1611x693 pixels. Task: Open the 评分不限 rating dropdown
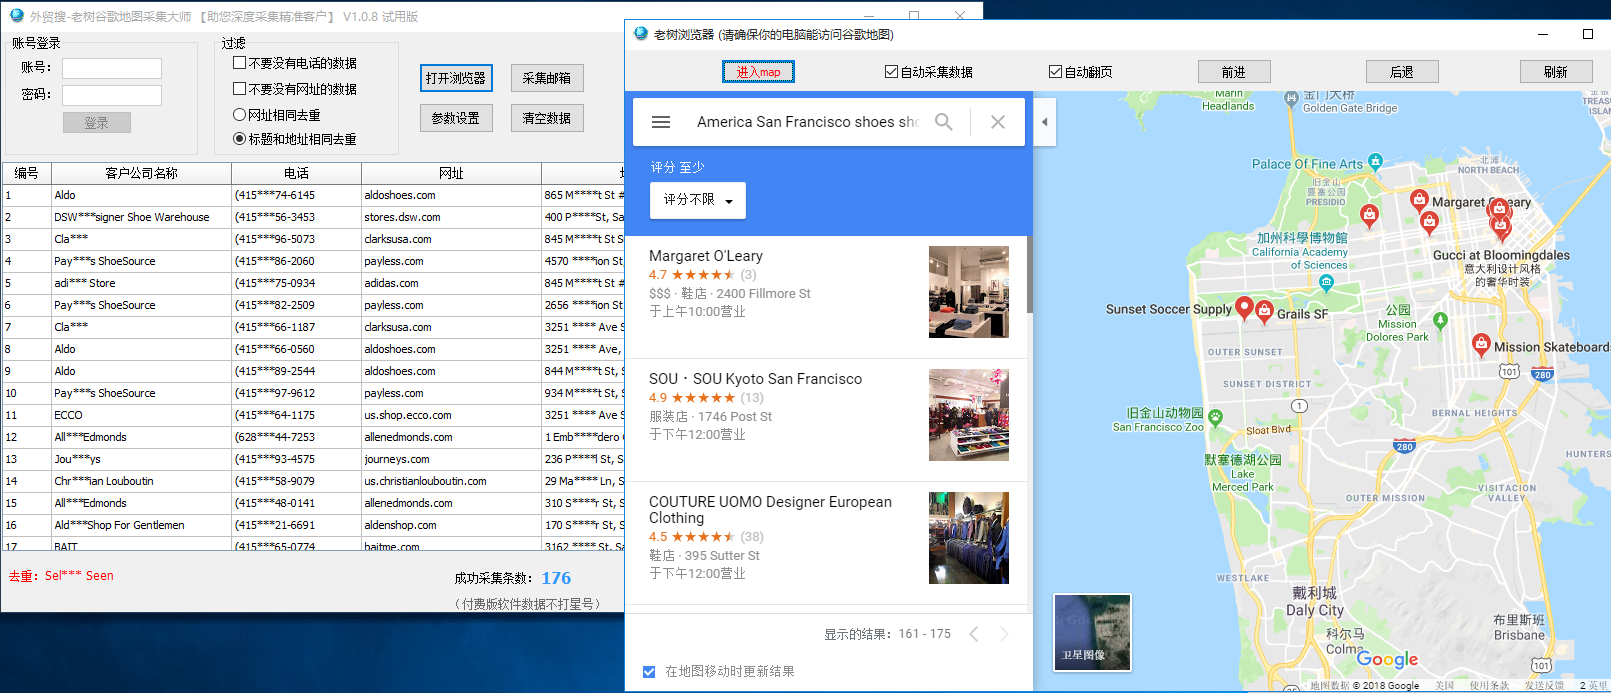pos(698,200)
